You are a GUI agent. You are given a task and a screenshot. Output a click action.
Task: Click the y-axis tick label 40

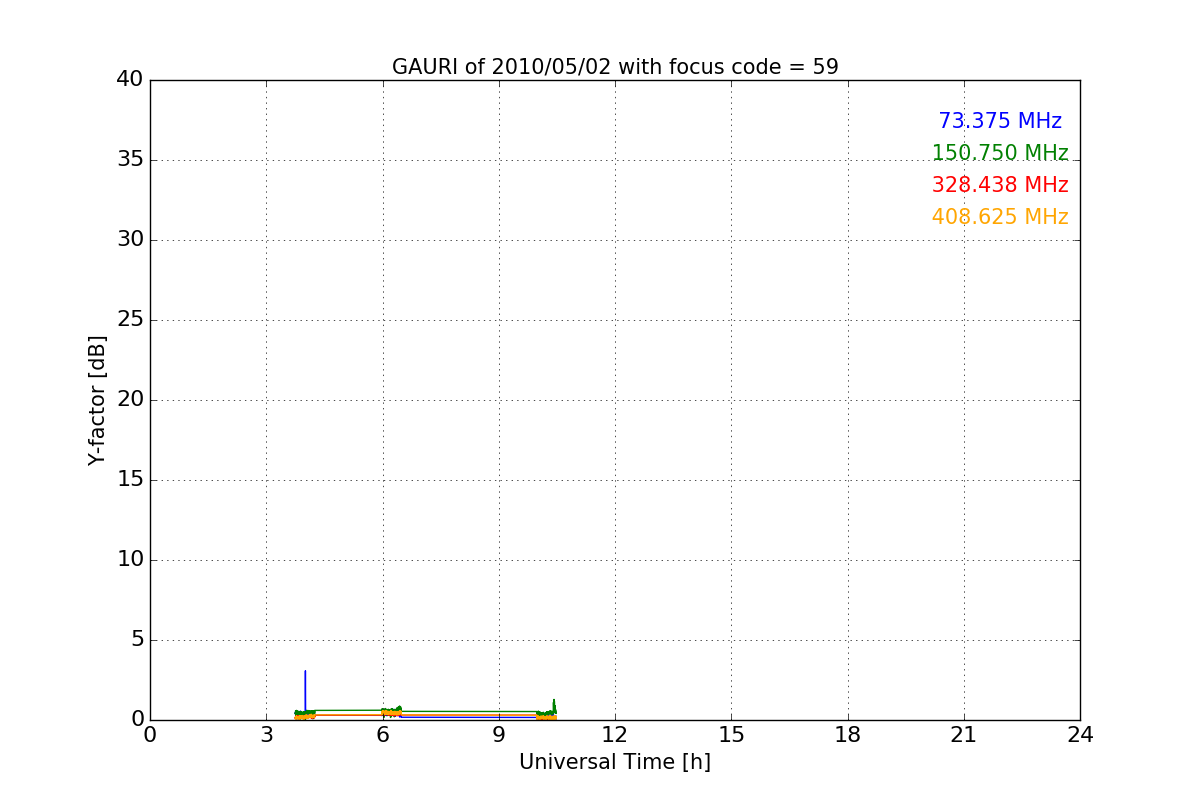[130, 80]
